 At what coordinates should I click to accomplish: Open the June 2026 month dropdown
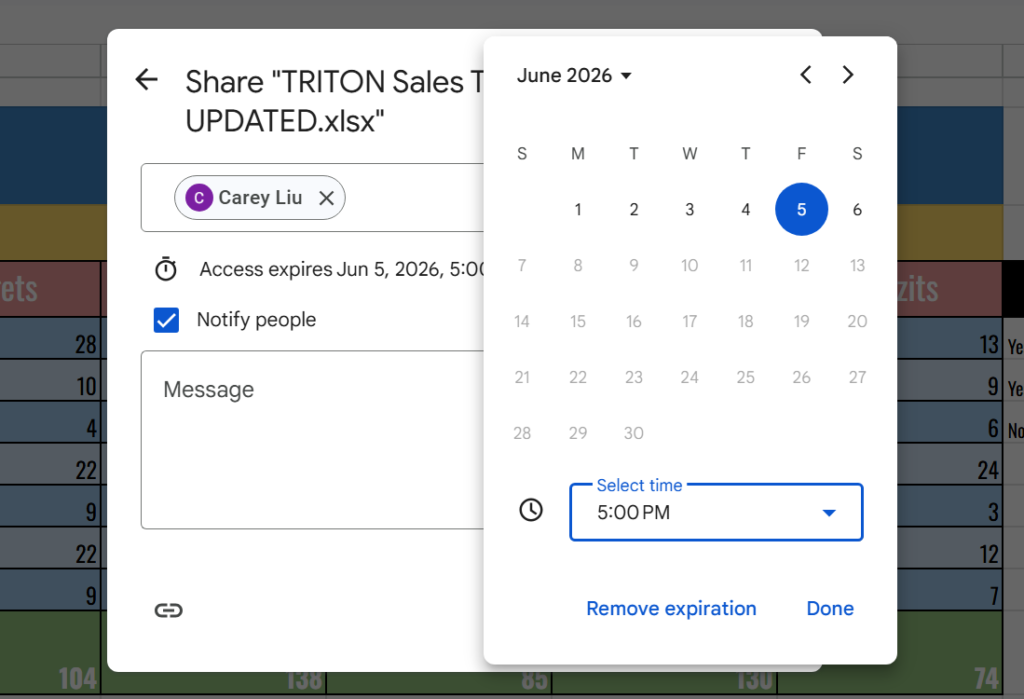tap(574, 76)
